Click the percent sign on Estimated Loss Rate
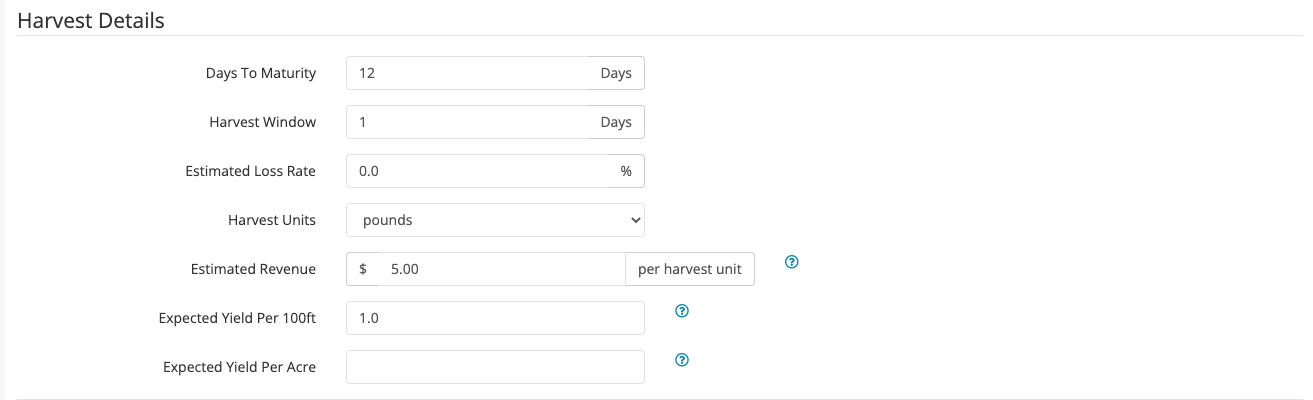 click(x=626, y=171)
